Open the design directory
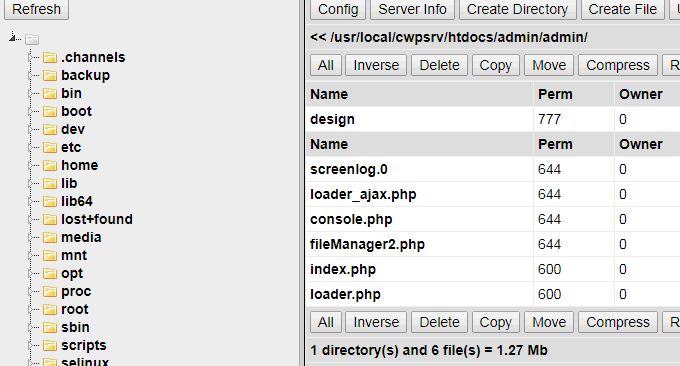The height and width of the screenshot is (366, 680). coord(333,119)
